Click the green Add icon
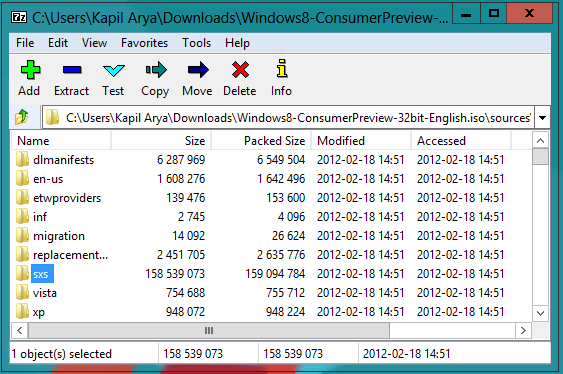This screenshot has width=563, height=374. click(30, 70)
